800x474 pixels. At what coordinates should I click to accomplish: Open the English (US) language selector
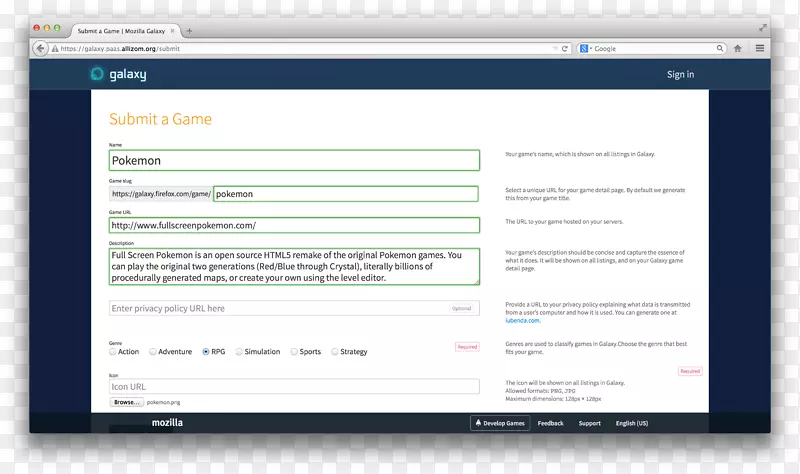click(x=632, y=423)
